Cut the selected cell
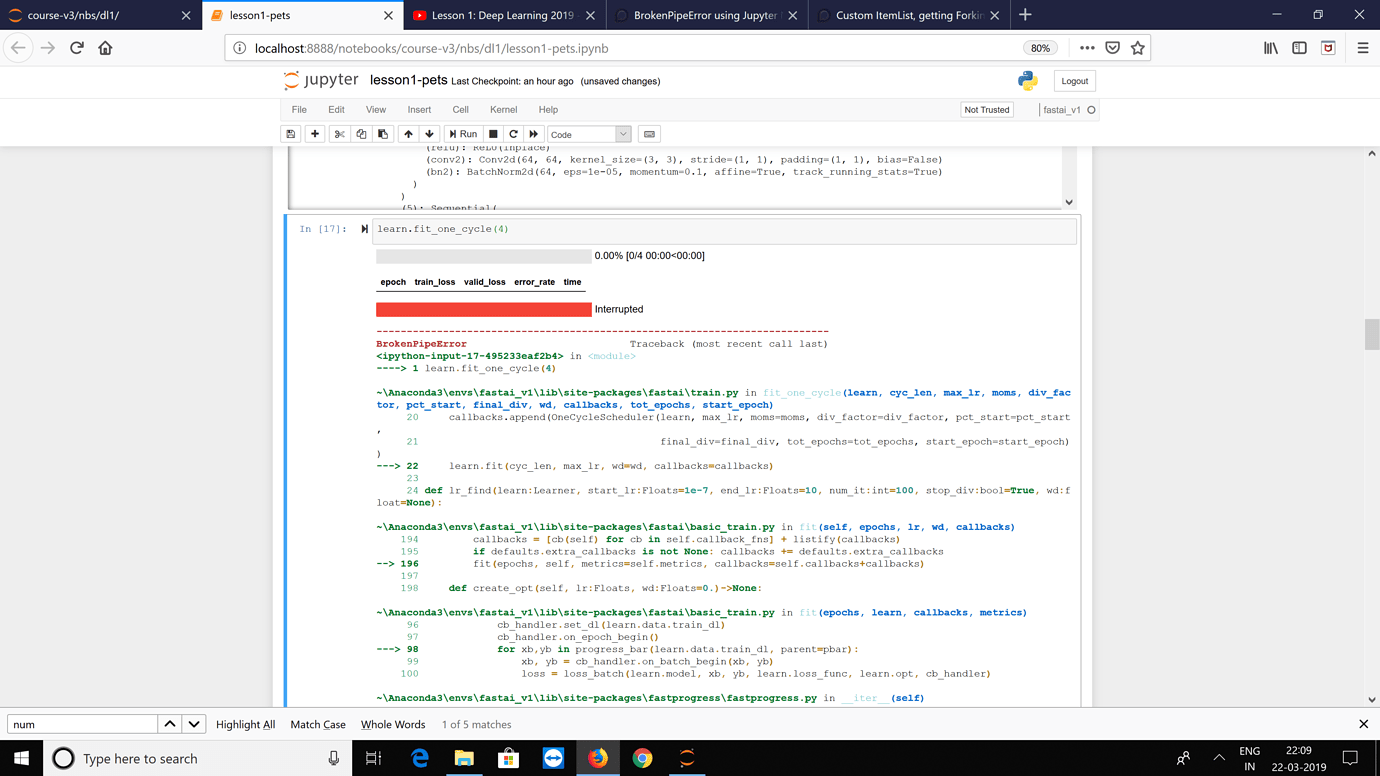The image size is (1380, 776). 338,133
